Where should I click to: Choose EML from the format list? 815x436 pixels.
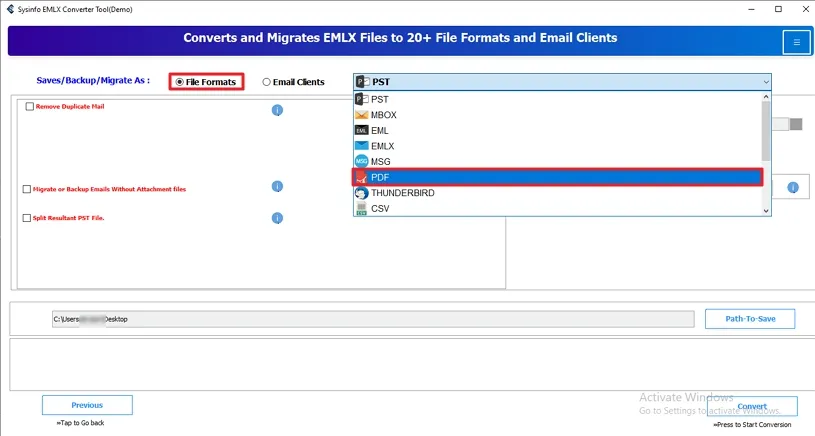tap(558, 130)
